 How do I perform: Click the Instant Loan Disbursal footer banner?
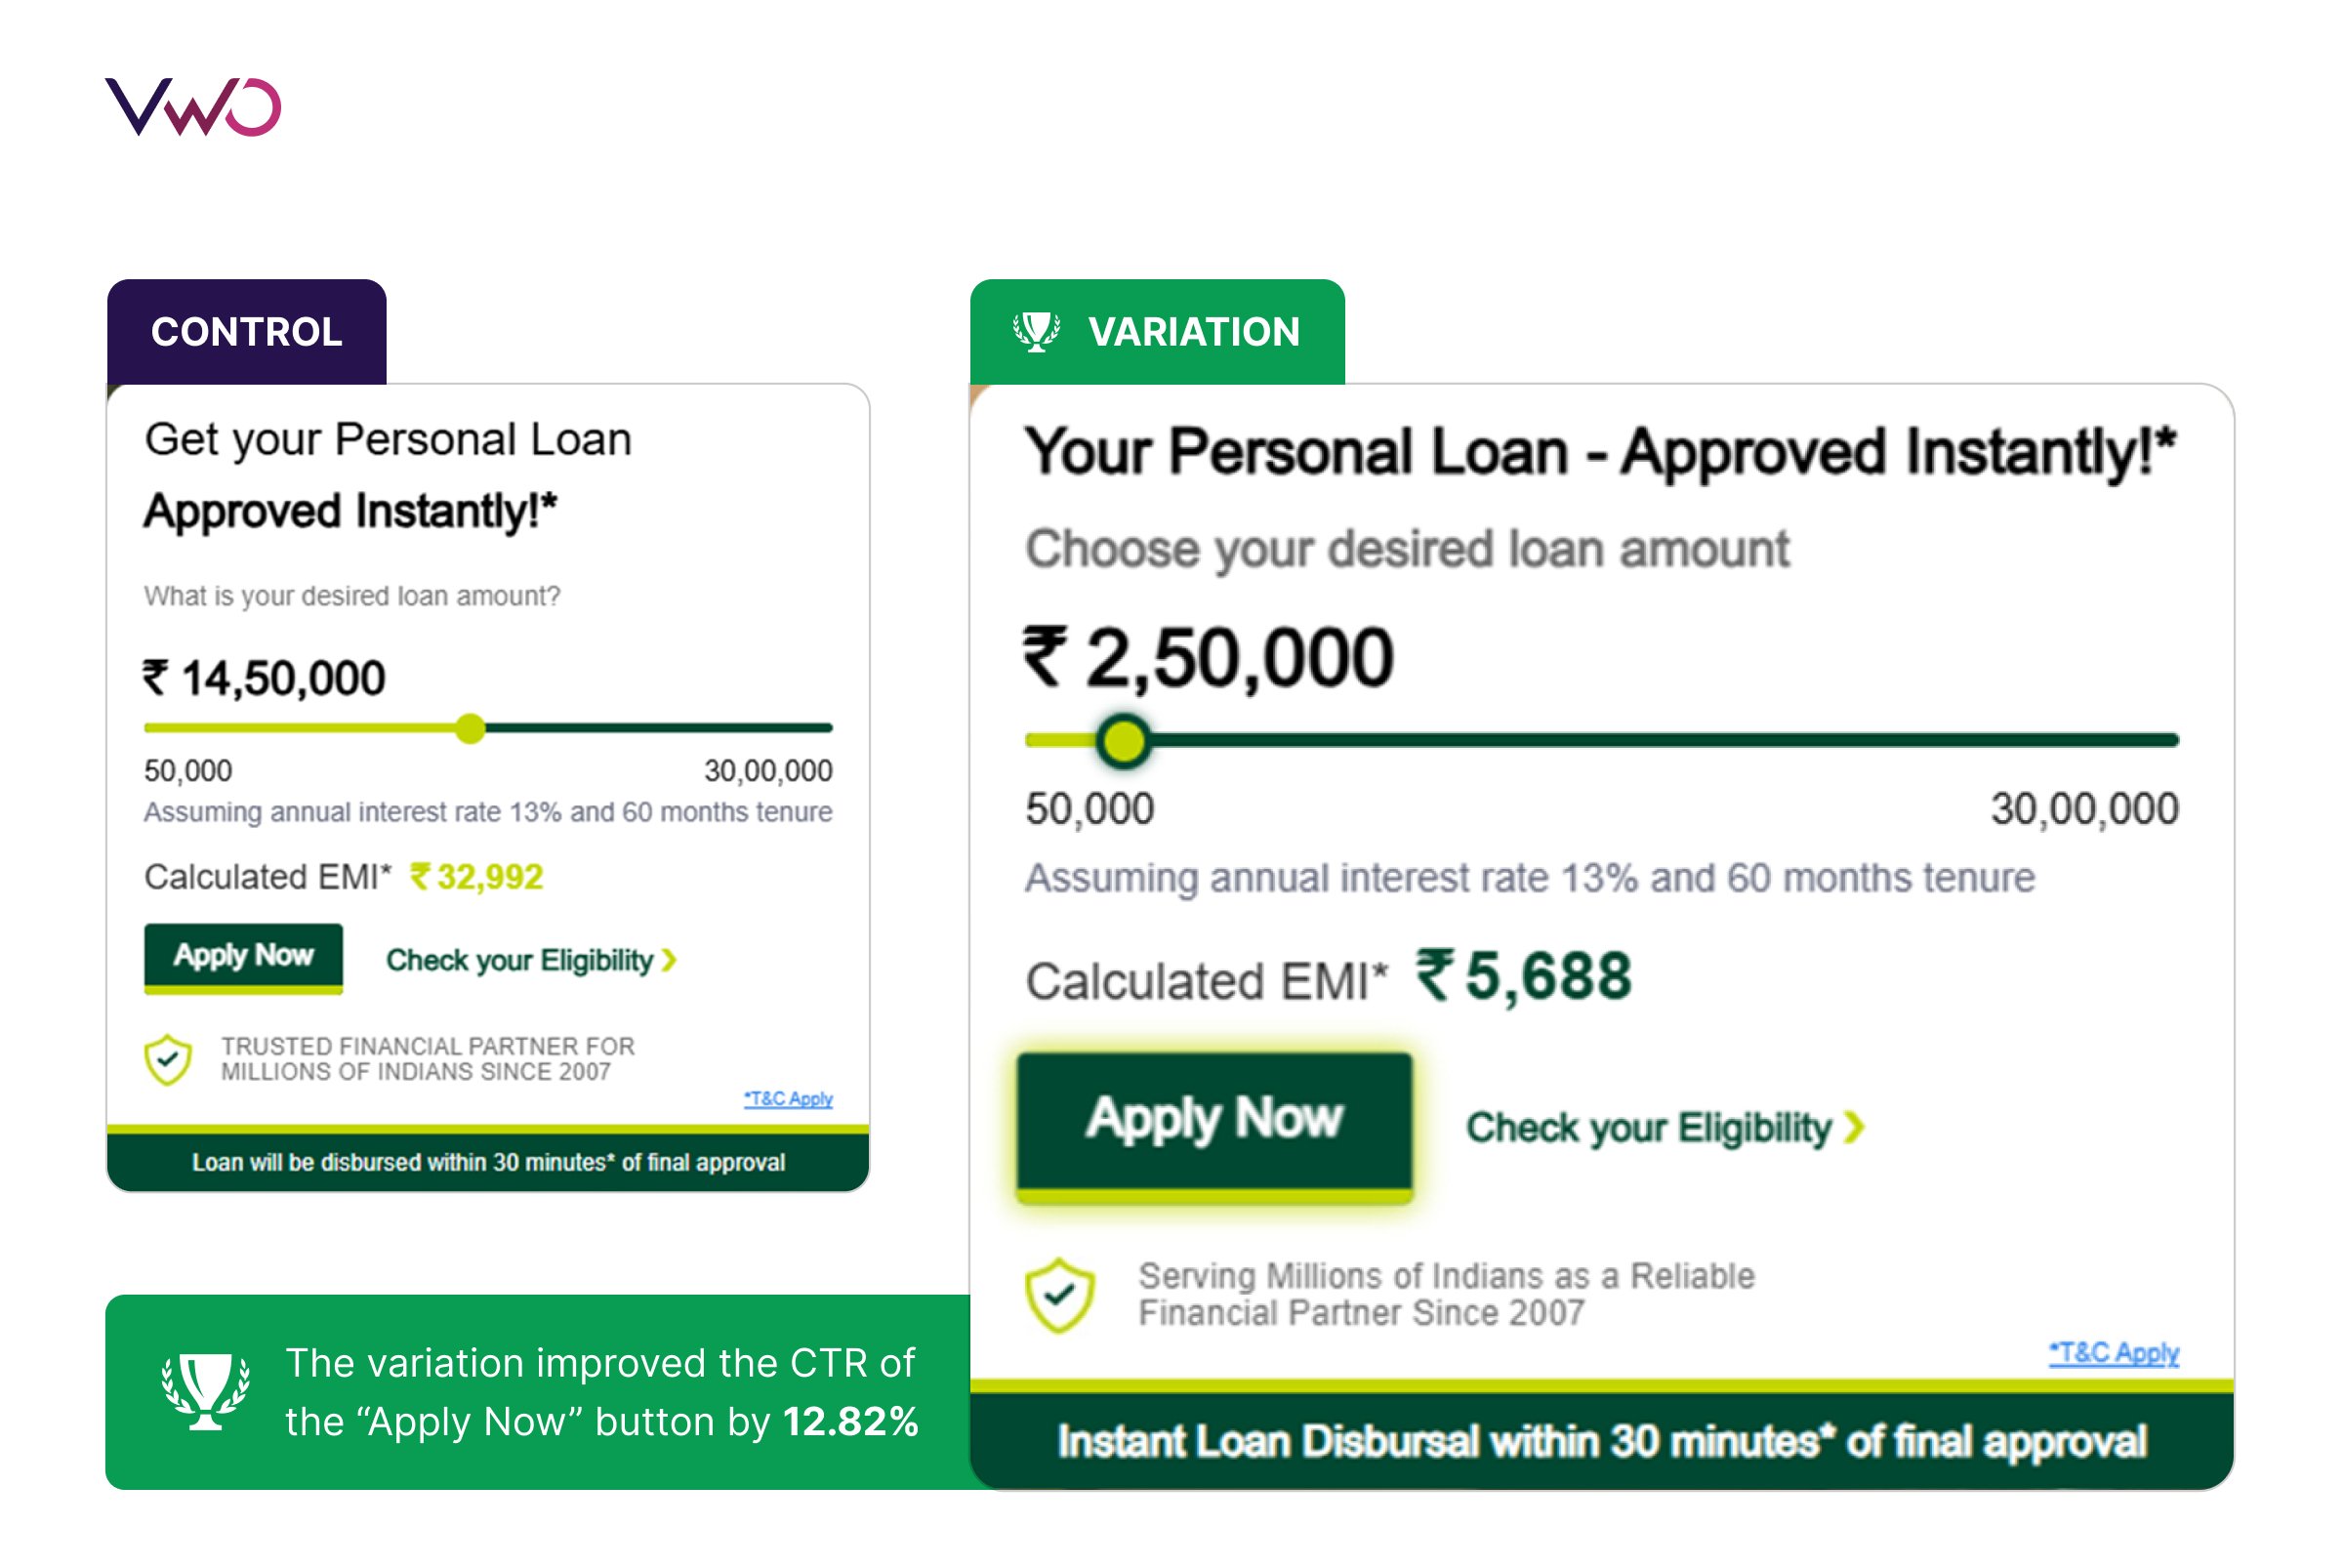(1602, 1441)
